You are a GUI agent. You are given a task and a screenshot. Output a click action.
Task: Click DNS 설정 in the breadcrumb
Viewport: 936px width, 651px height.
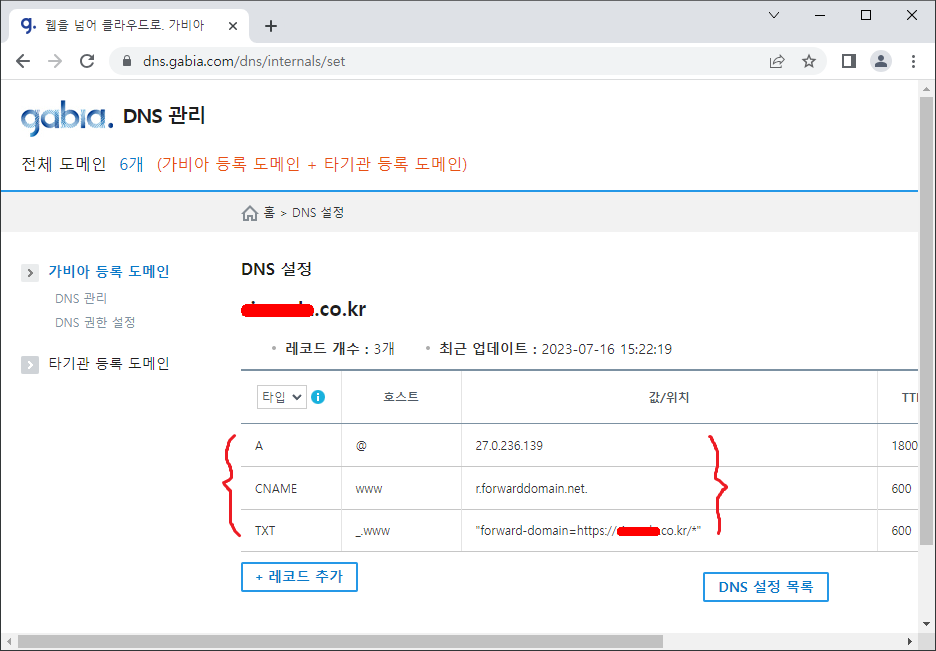click(318, 213)
